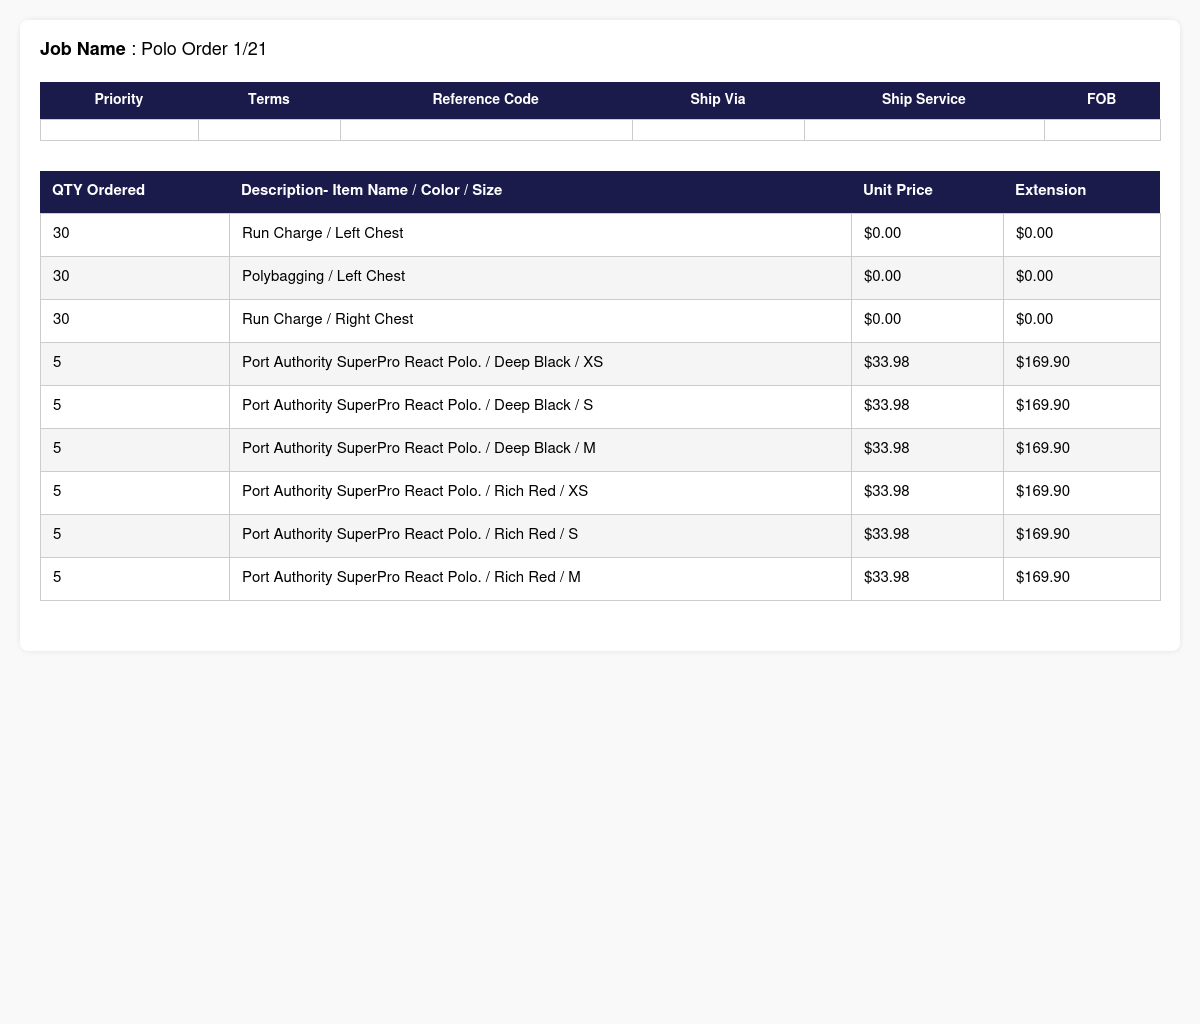Select the Rich Red / M polo description
This screenshot has width=1200, height=1024.
pyautogui.click(x=411, y=577)
